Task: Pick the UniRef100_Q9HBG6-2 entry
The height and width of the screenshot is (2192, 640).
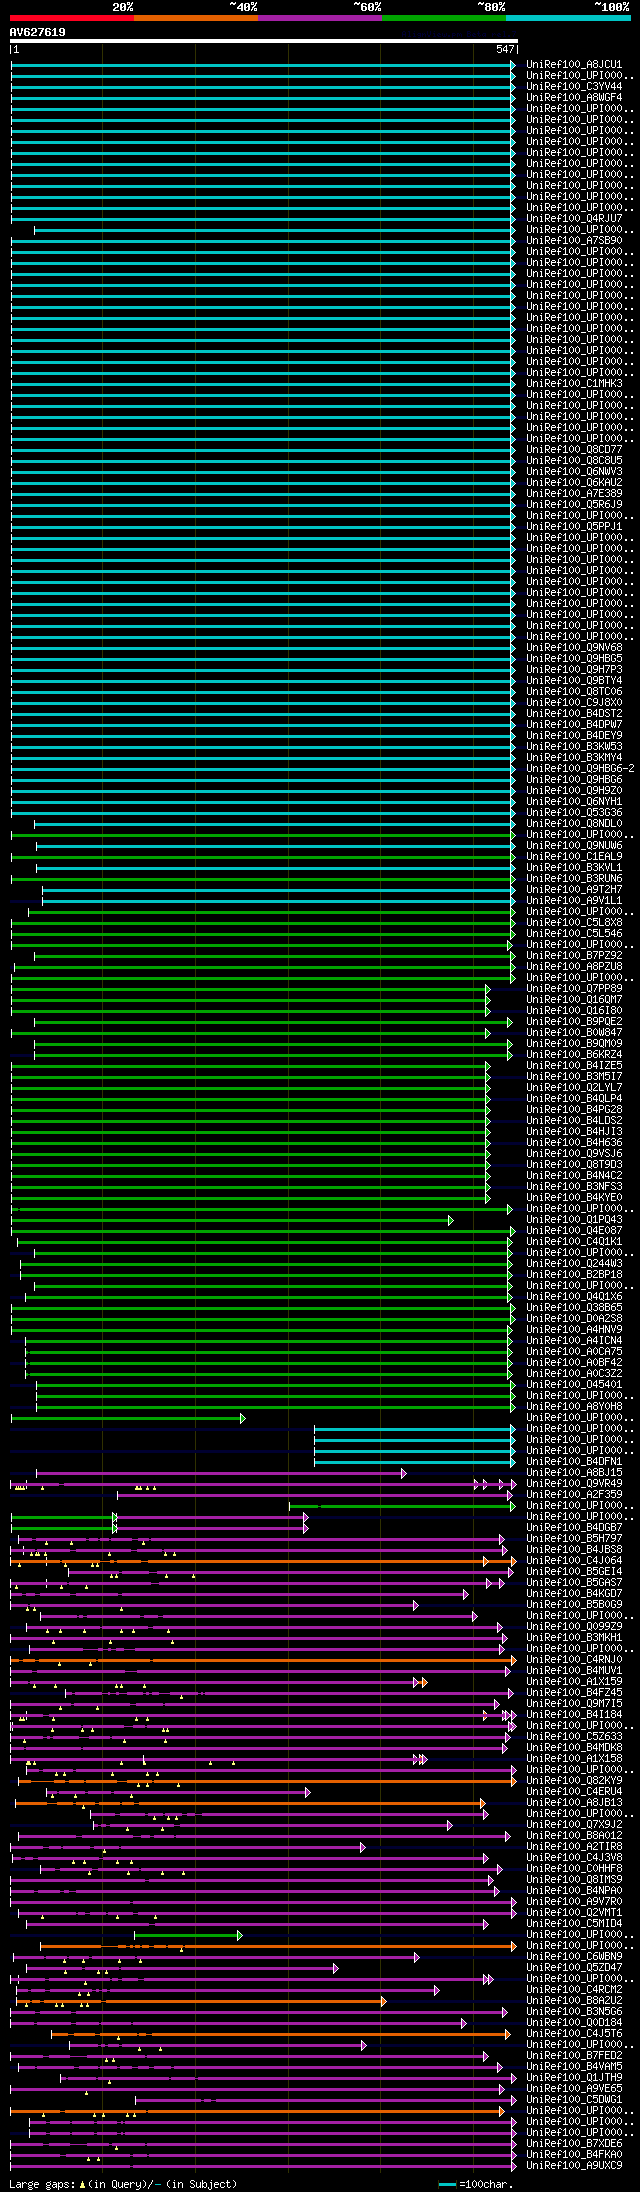Action: click(580, 768)
